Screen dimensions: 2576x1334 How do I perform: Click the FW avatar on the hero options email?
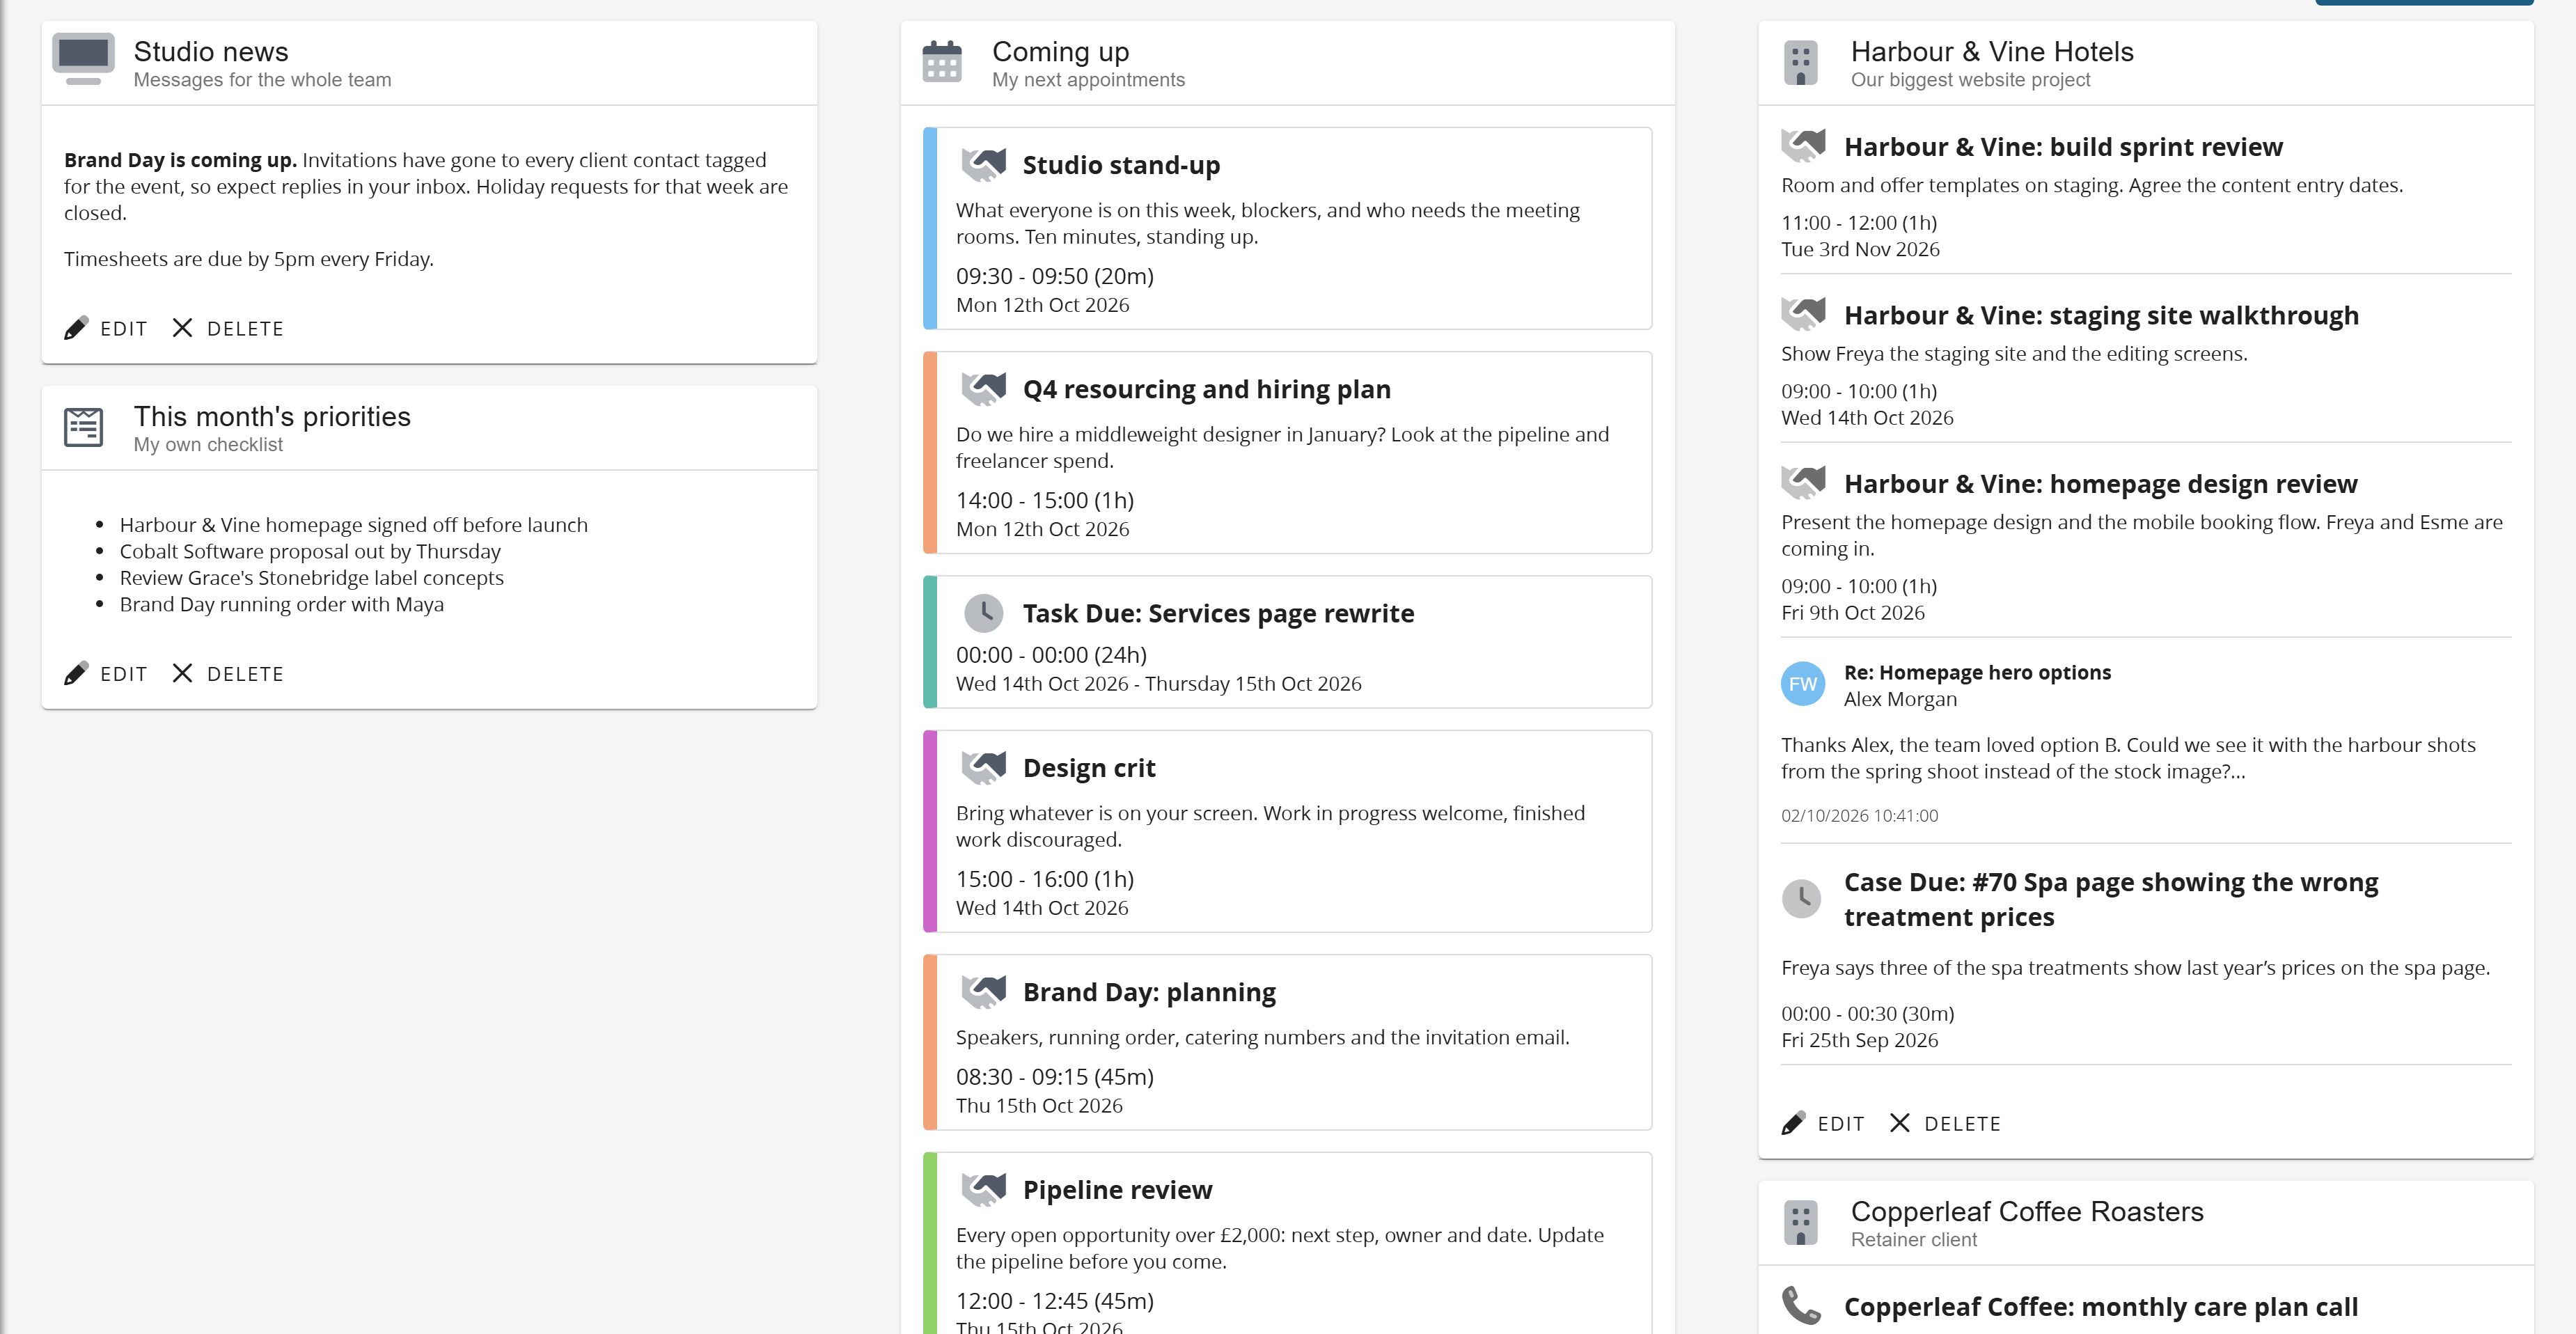tap(1803, 684)
